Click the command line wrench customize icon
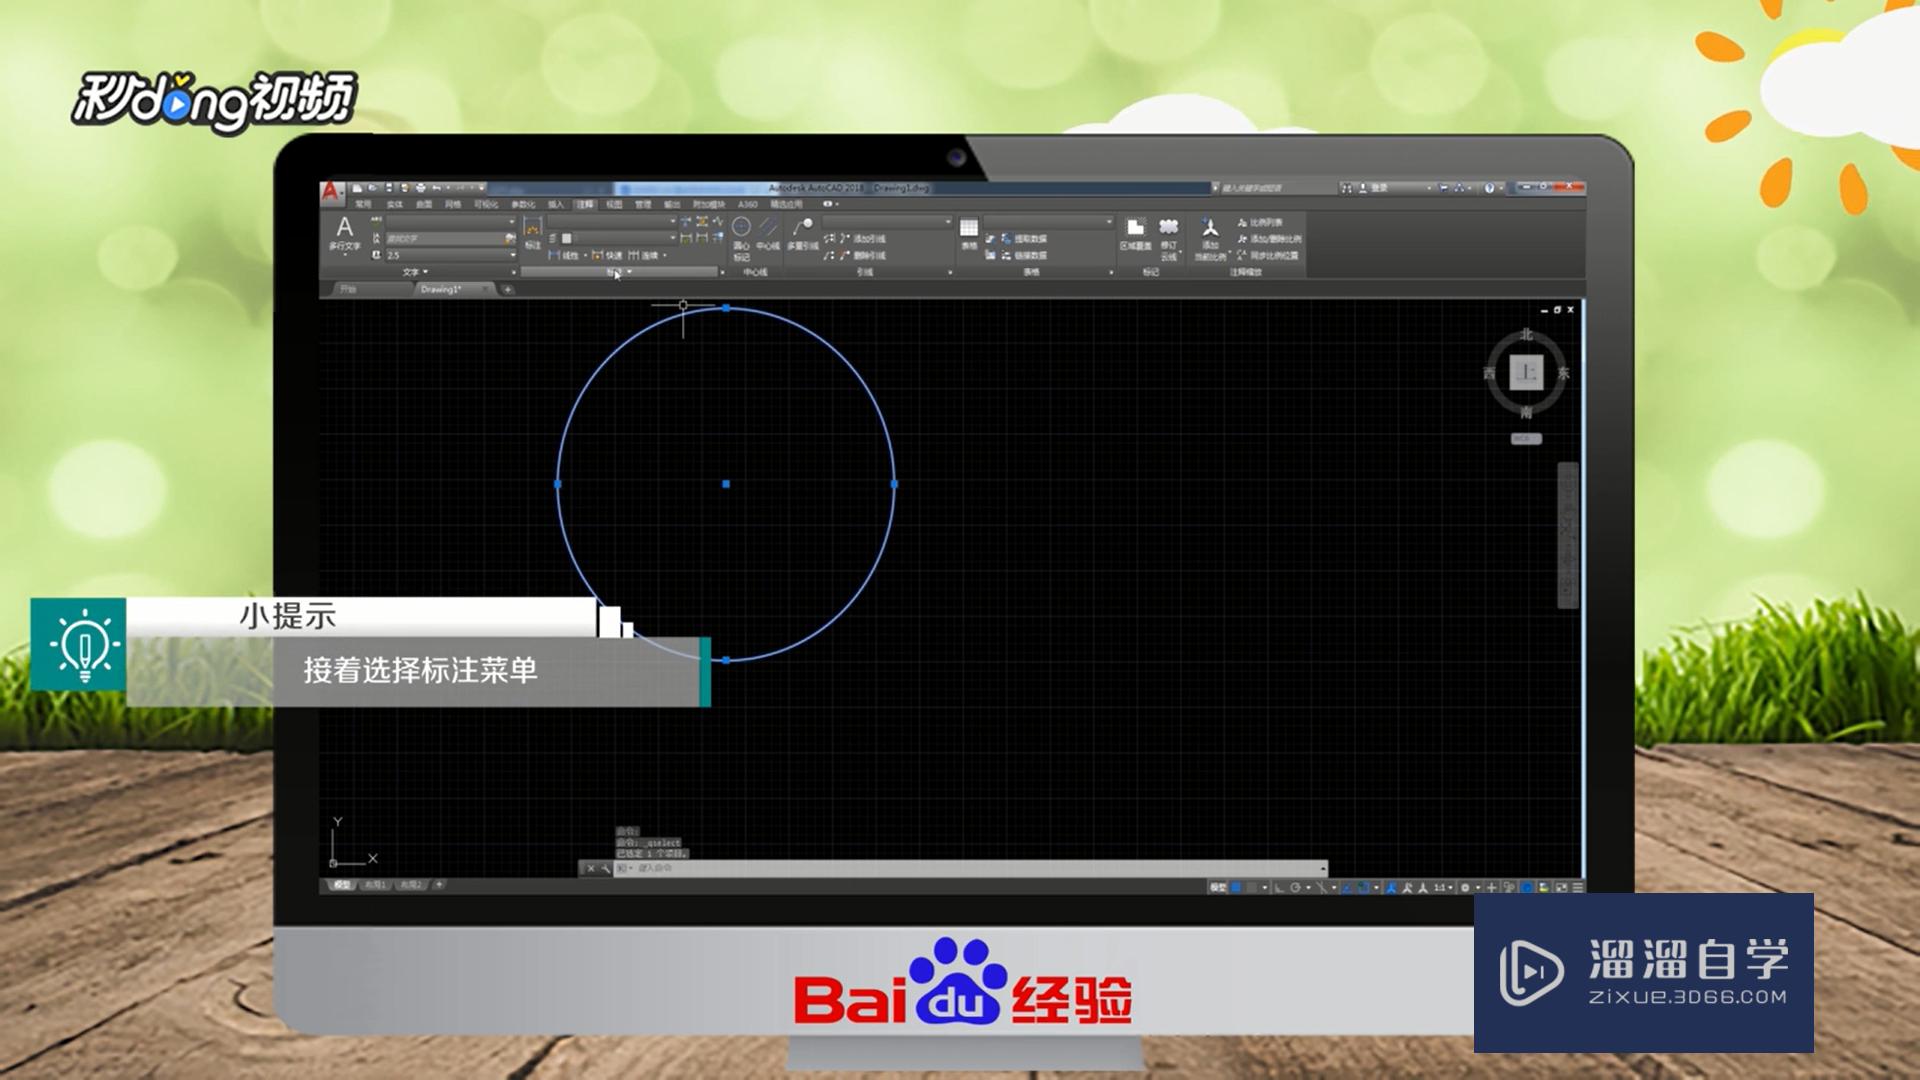The width and height of the screenshot is (1920, 1080). (605, 868)
